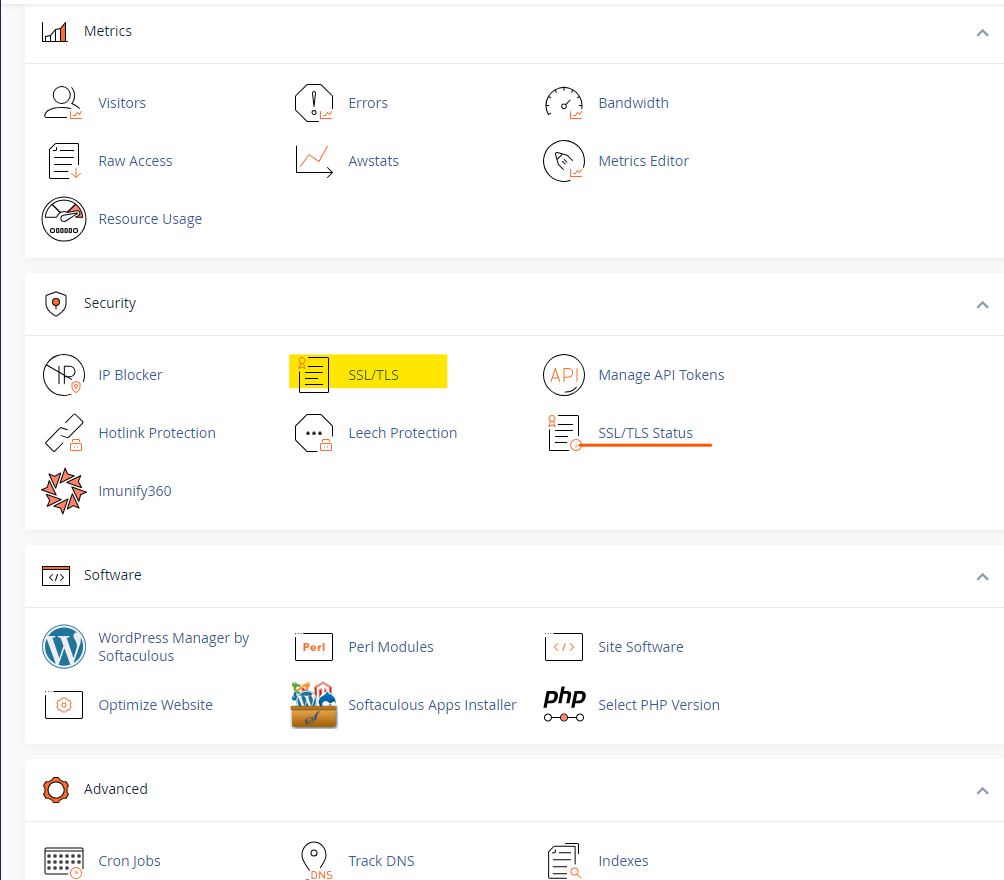Open the Awstats link

pyautogui.click(x=373, y=161)
